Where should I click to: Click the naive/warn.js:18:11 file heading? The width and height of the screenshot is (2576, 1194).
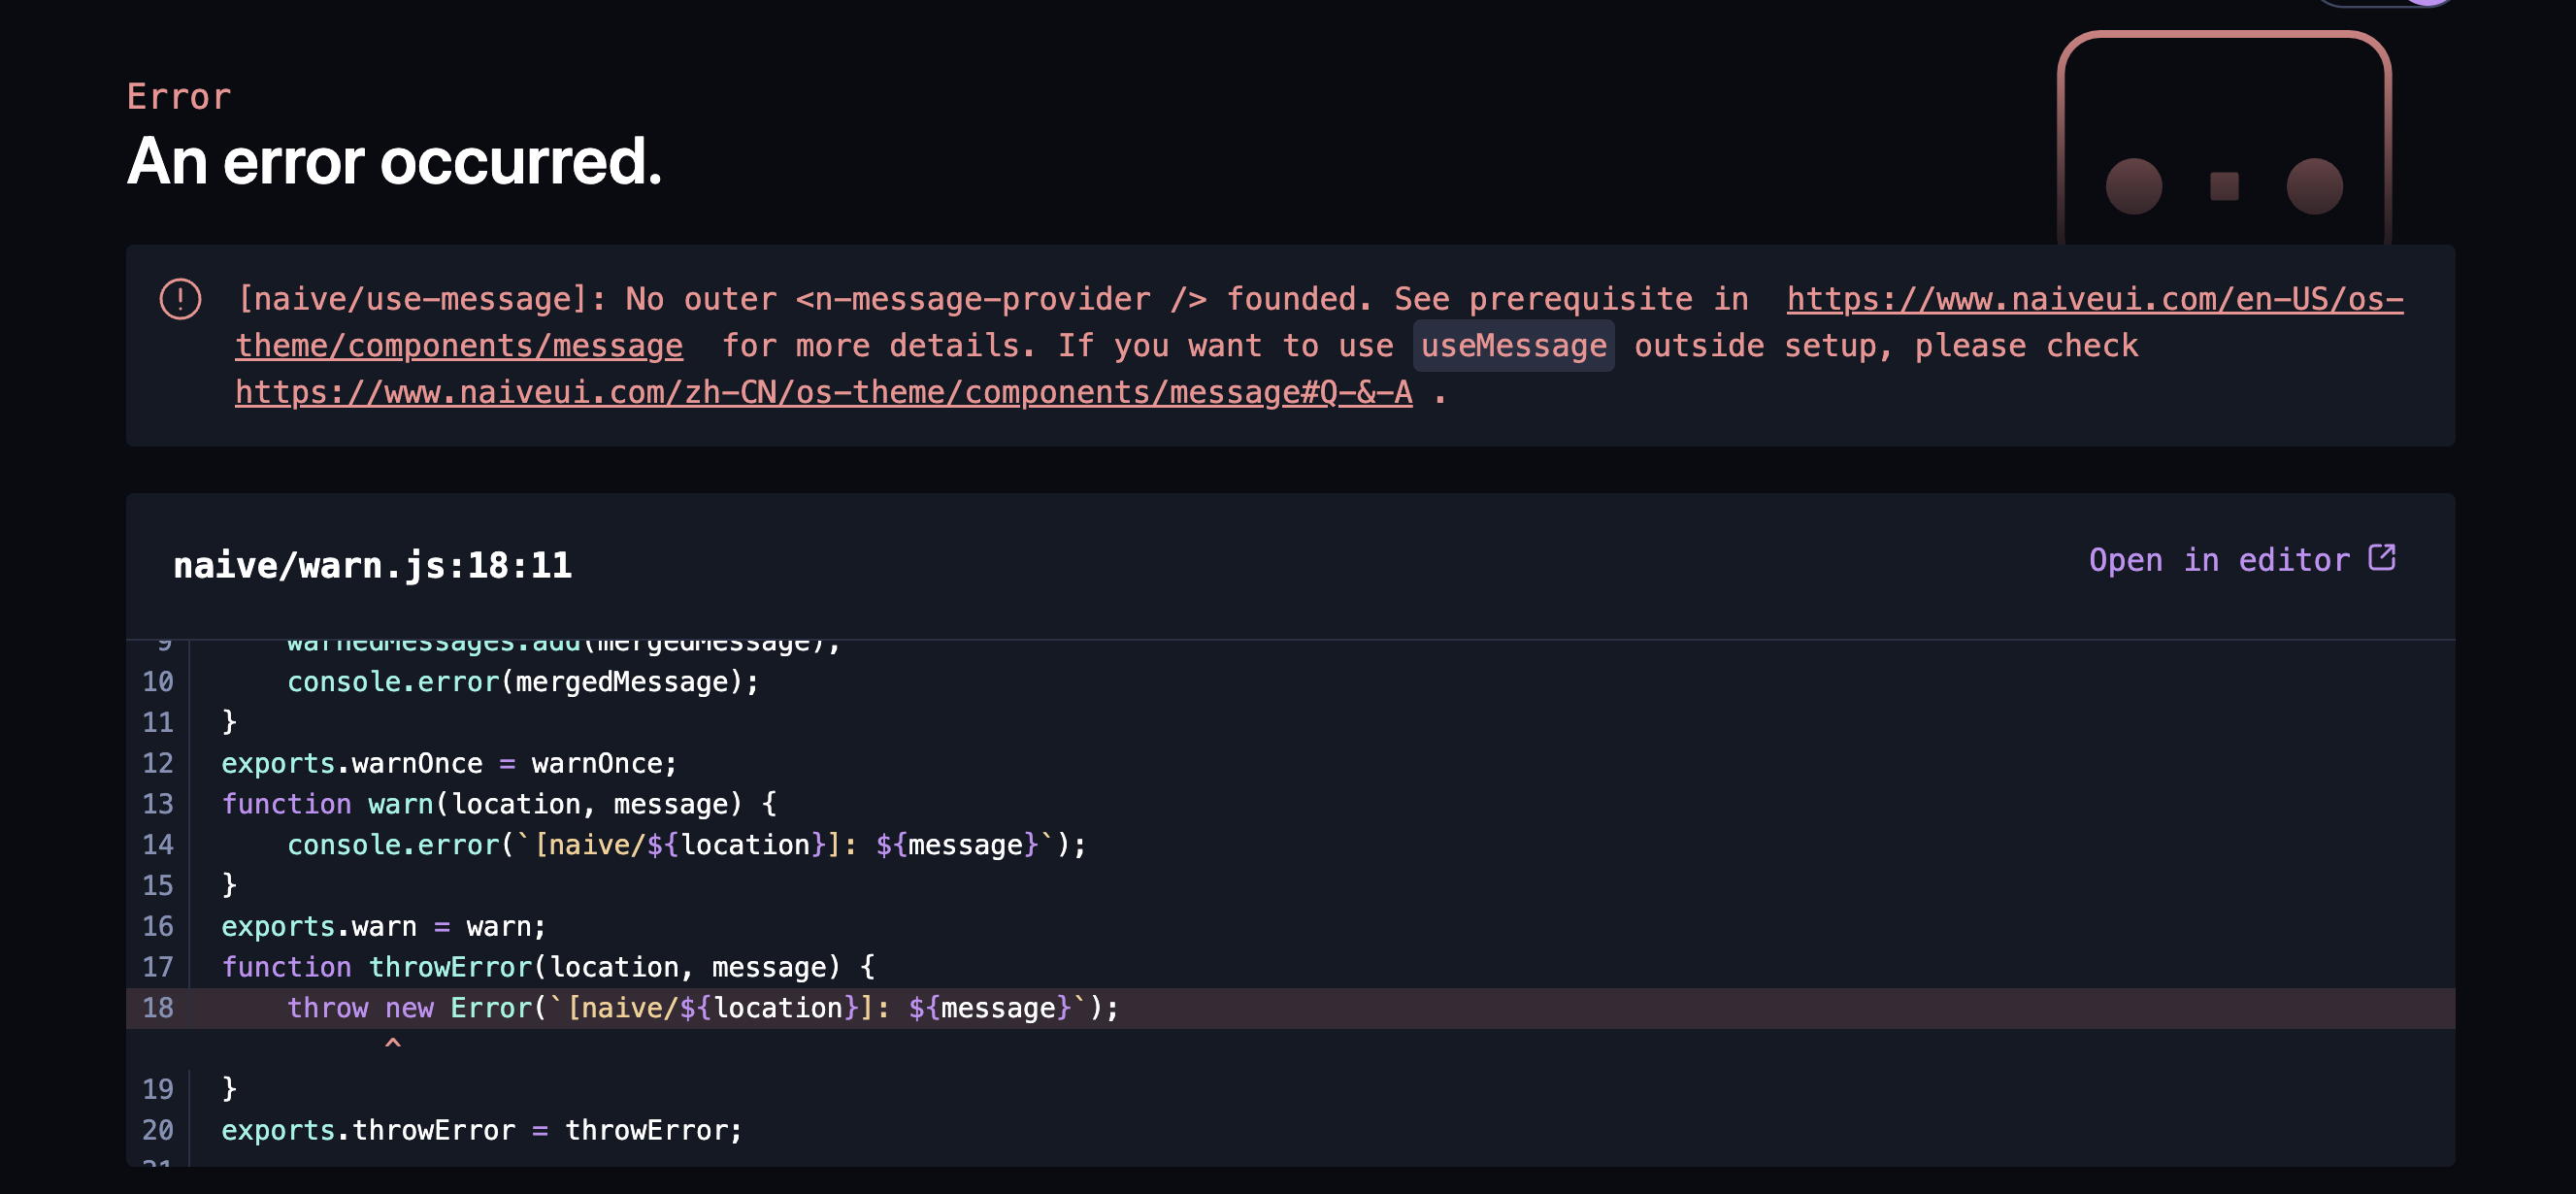coord(373,566)
